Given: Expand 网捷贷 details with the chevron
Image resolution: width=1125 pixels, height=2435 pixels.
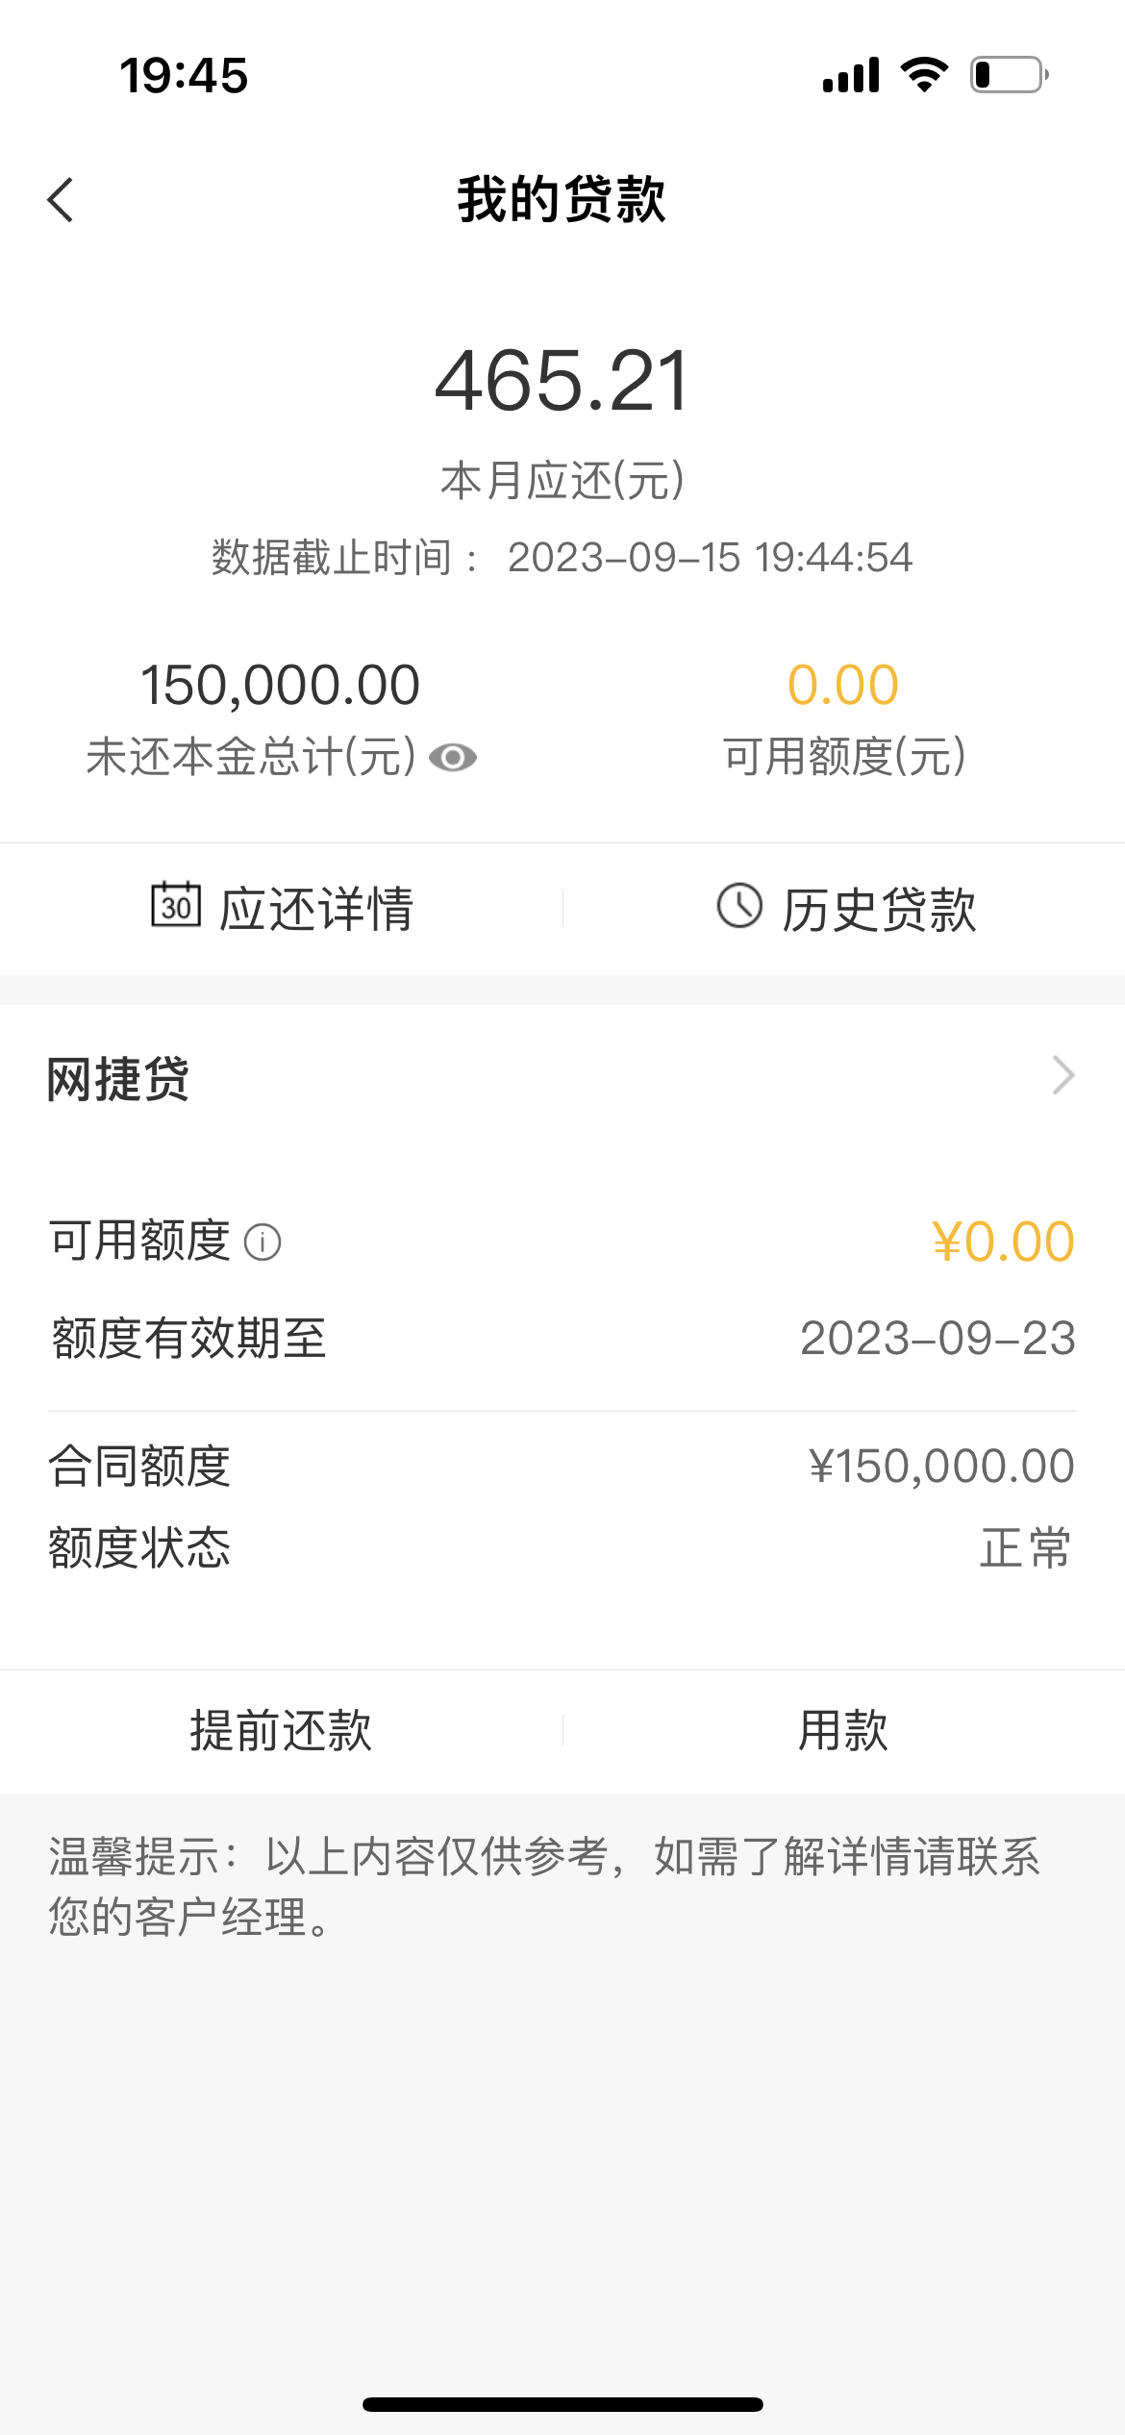Looking at the screenshot, I should pos(1063,1076).
